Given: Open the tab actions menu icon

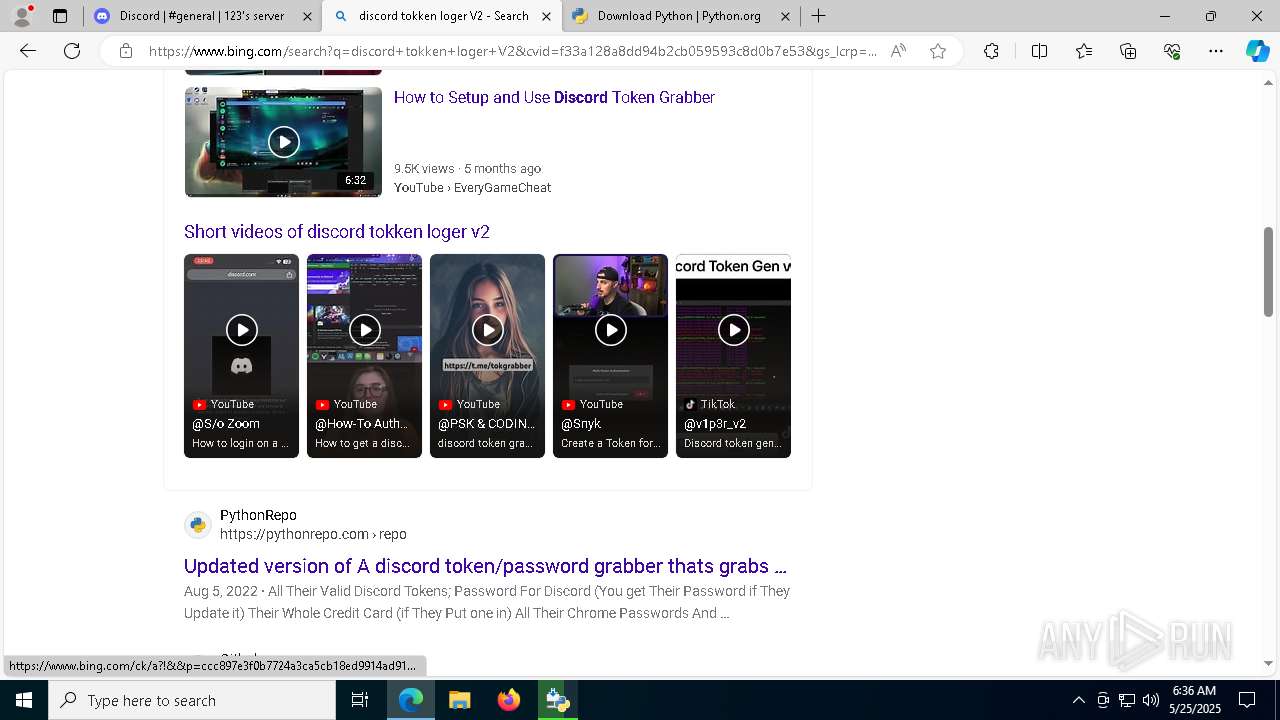Looking at the screenshot, I should [x=60, y=16].
